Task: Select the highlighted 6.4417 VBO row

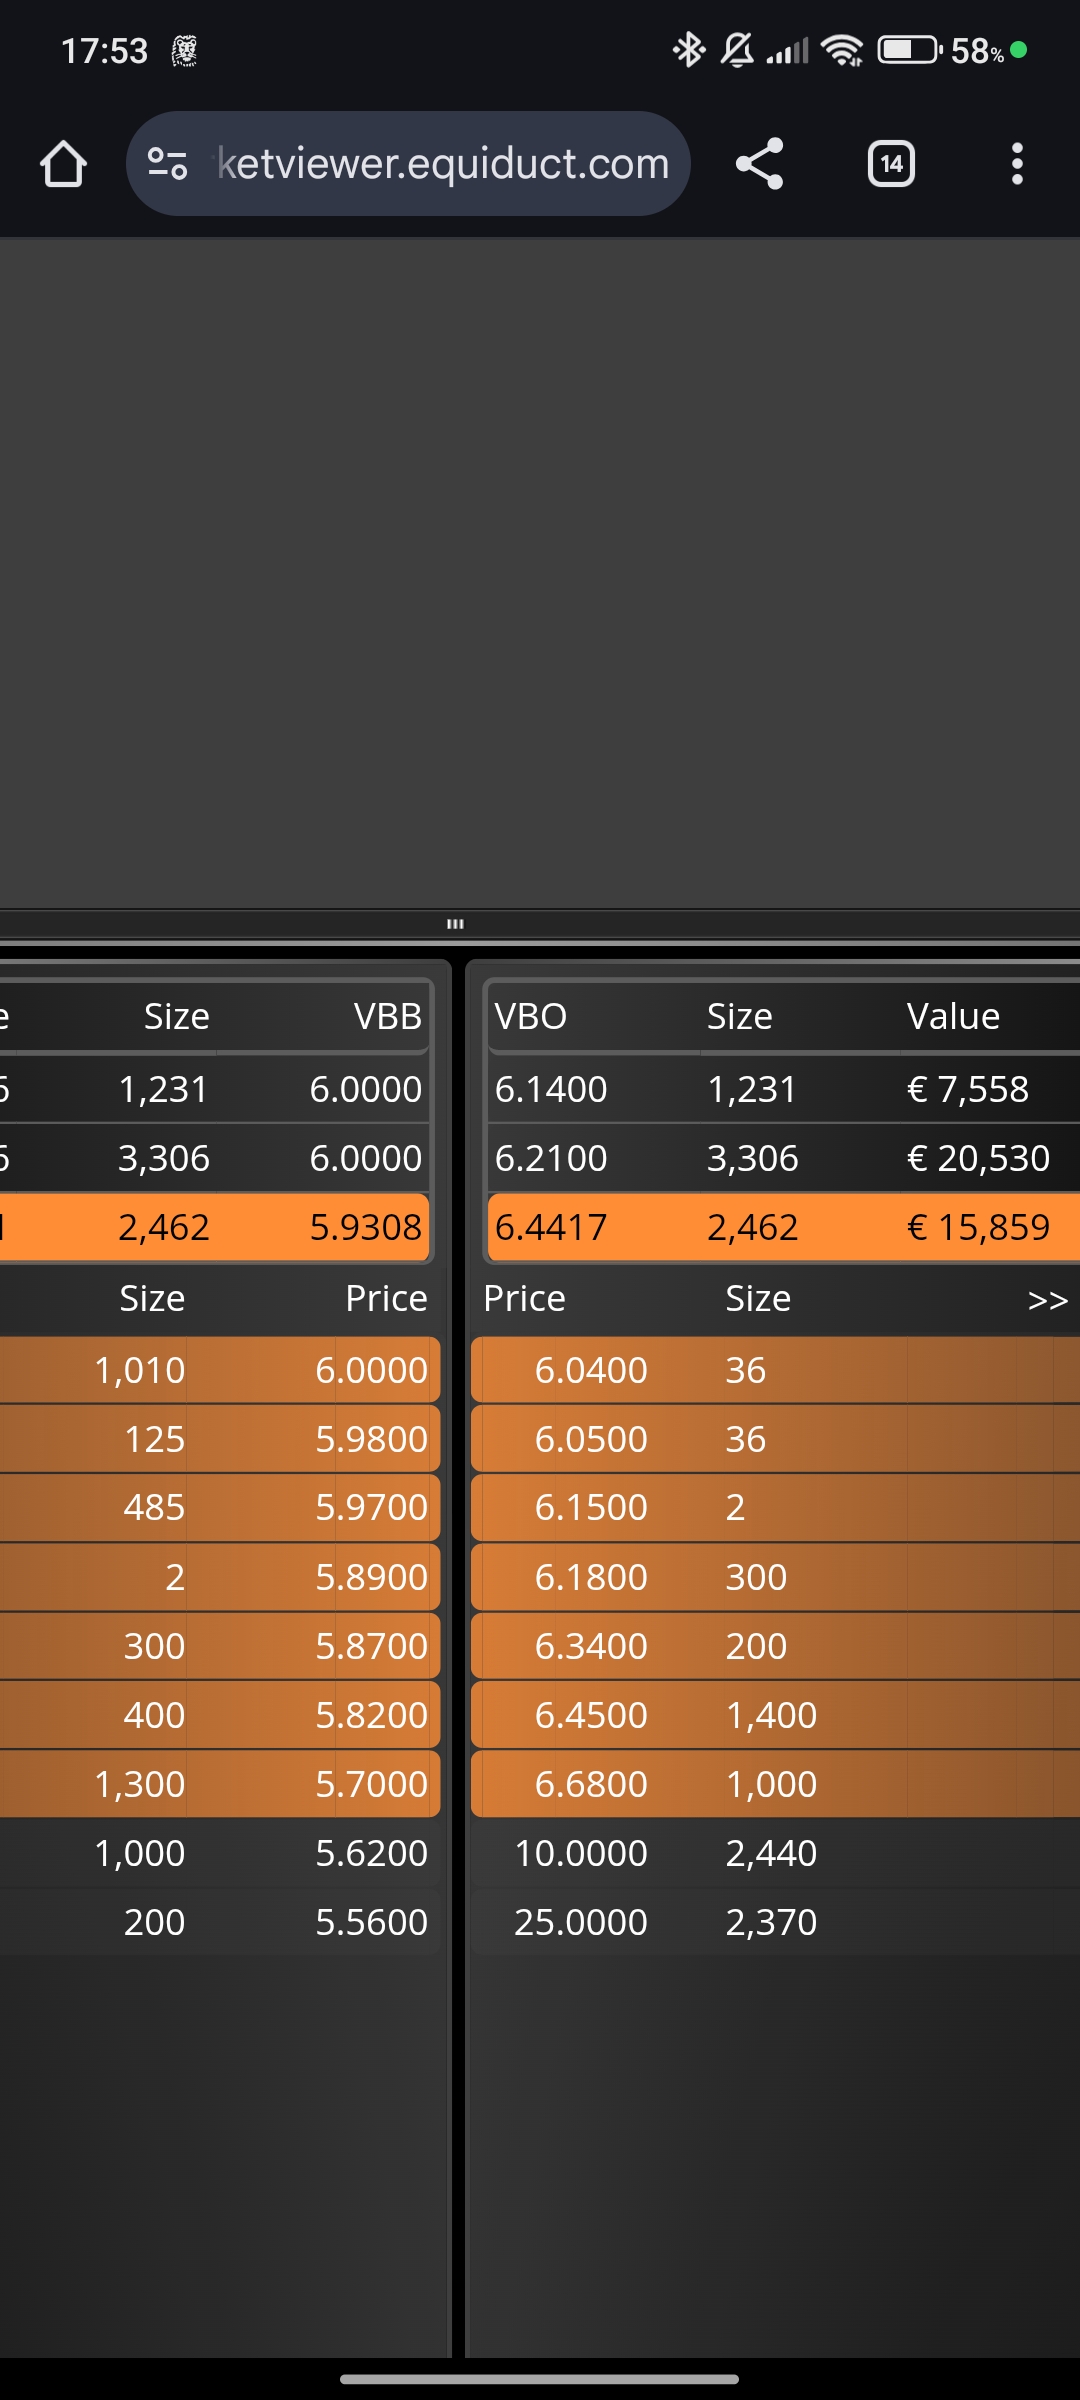Action: [783, 1227]
